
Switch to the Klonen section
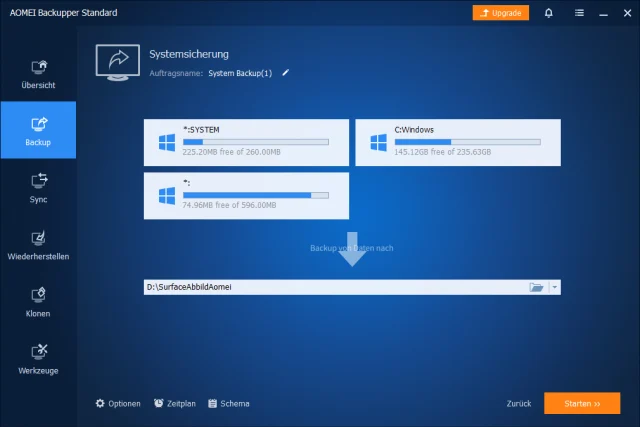38,301
